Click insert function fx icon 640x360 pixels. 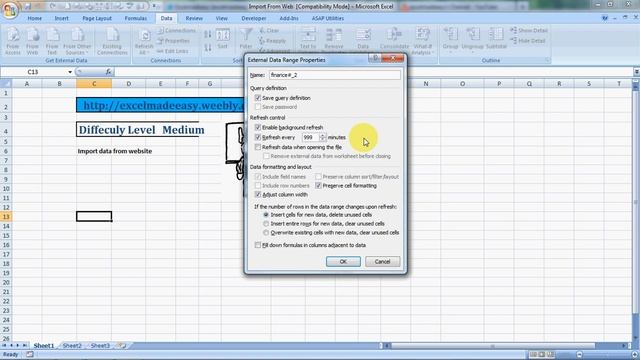tap(108, 72)
